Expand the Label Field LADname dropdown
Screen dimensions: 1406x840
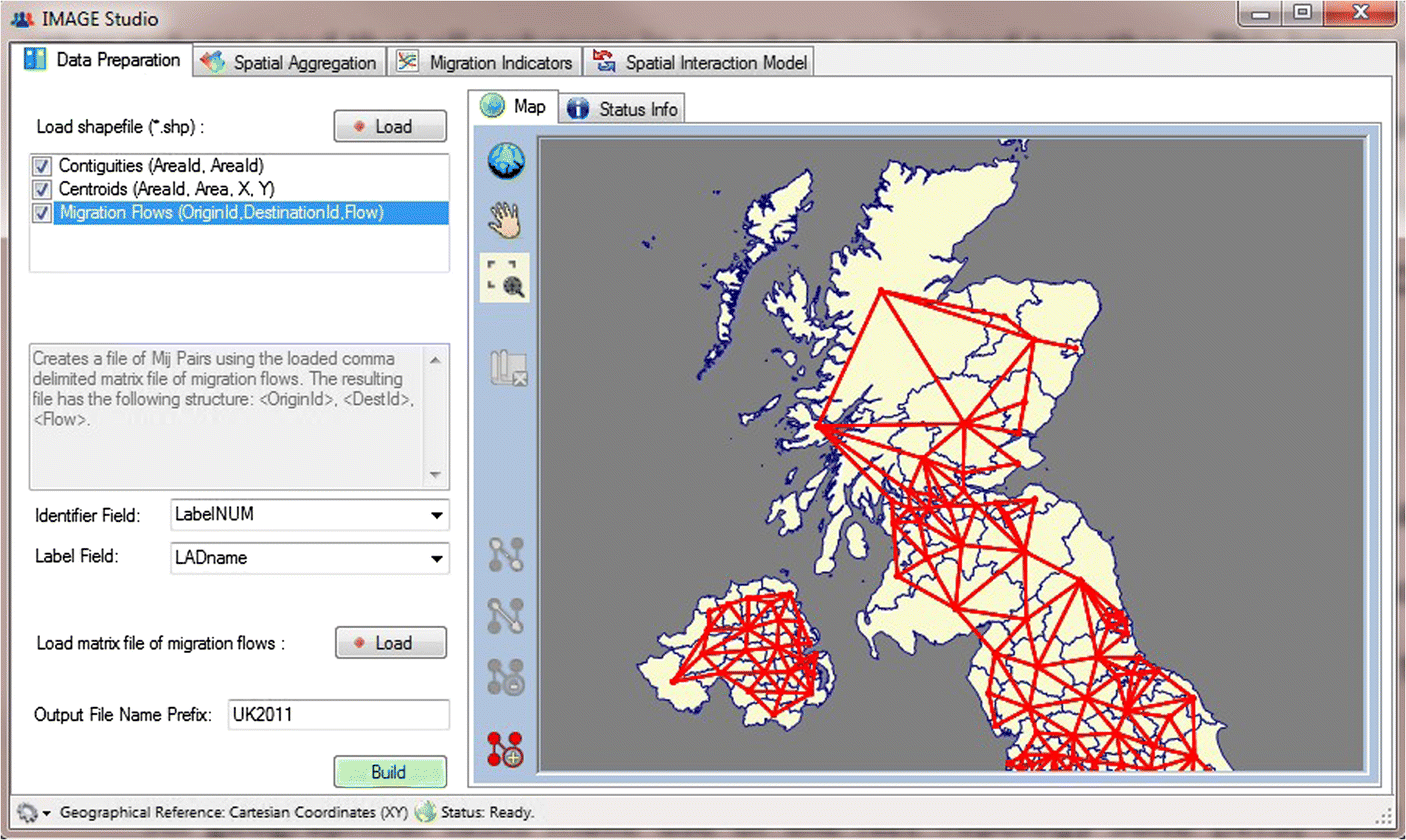[436, 558]
